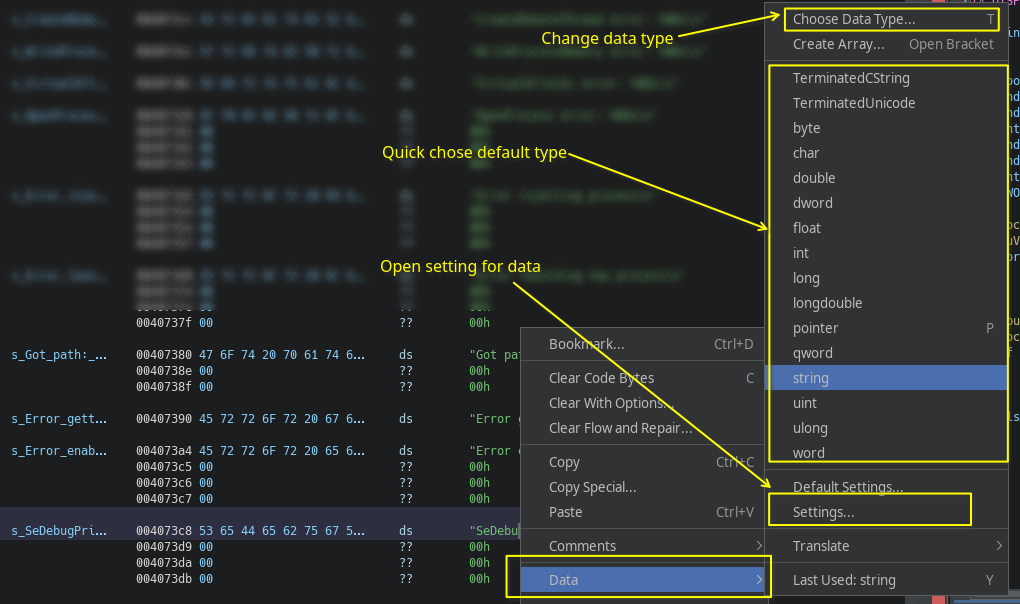Click address 004073c8 in listing
The height and width of the screenshot is (604, 1020).
pyautogui.click(x=164, y=531)
